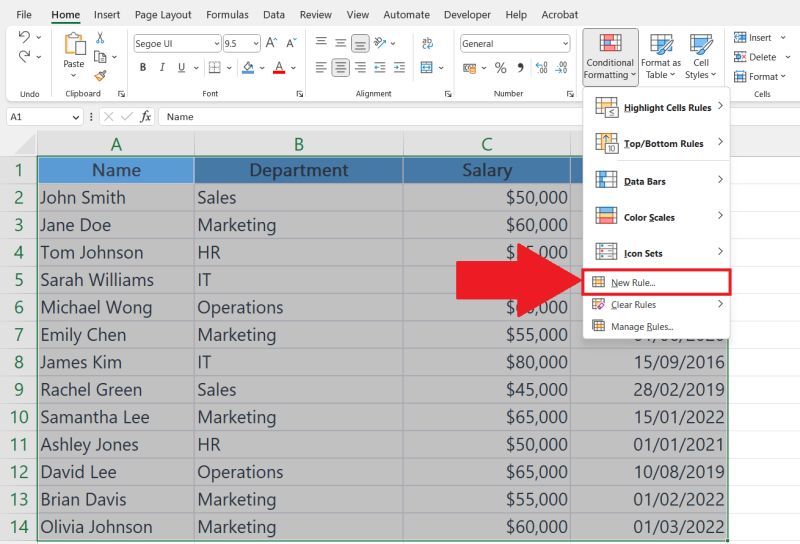Open Cell Styles gallery
This screenshot has height=544, width=800.
701,56
